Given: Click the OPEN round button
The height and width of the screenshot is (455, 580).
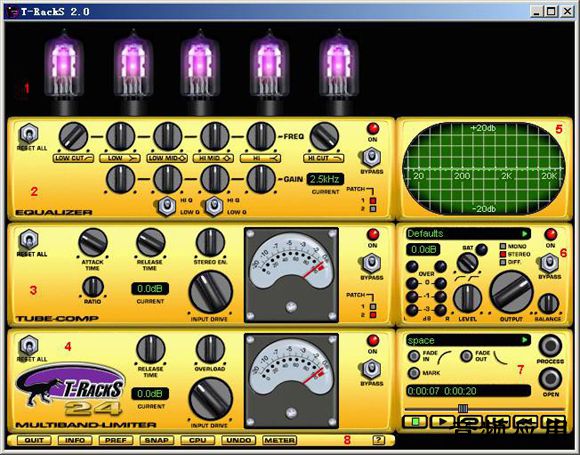Looking at the screenshot, I should pyautogui.click(x=550, y=379).
